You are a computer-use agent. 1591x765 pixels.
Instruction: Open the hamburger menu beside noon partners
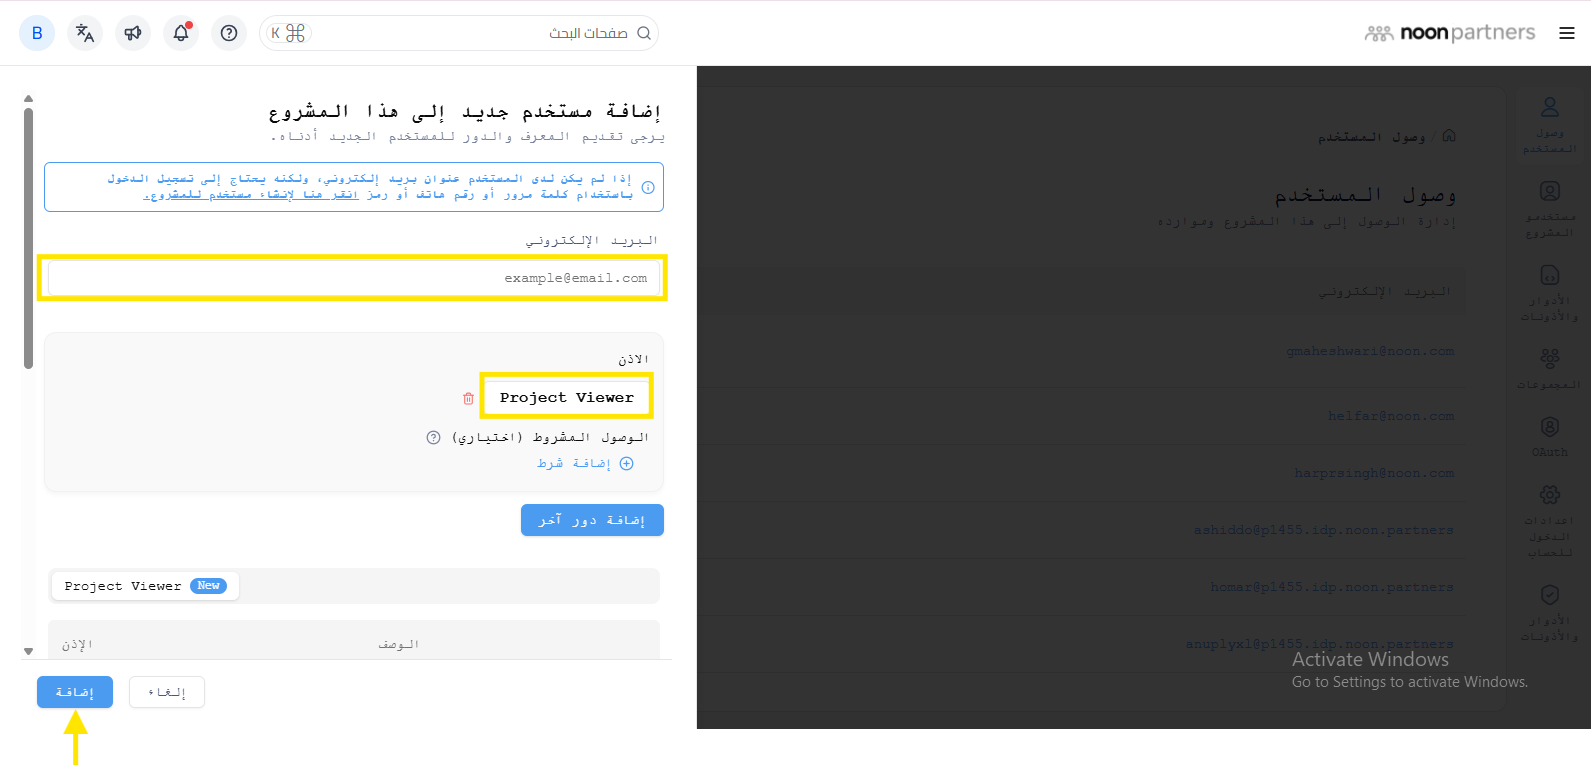point(1567,33)
